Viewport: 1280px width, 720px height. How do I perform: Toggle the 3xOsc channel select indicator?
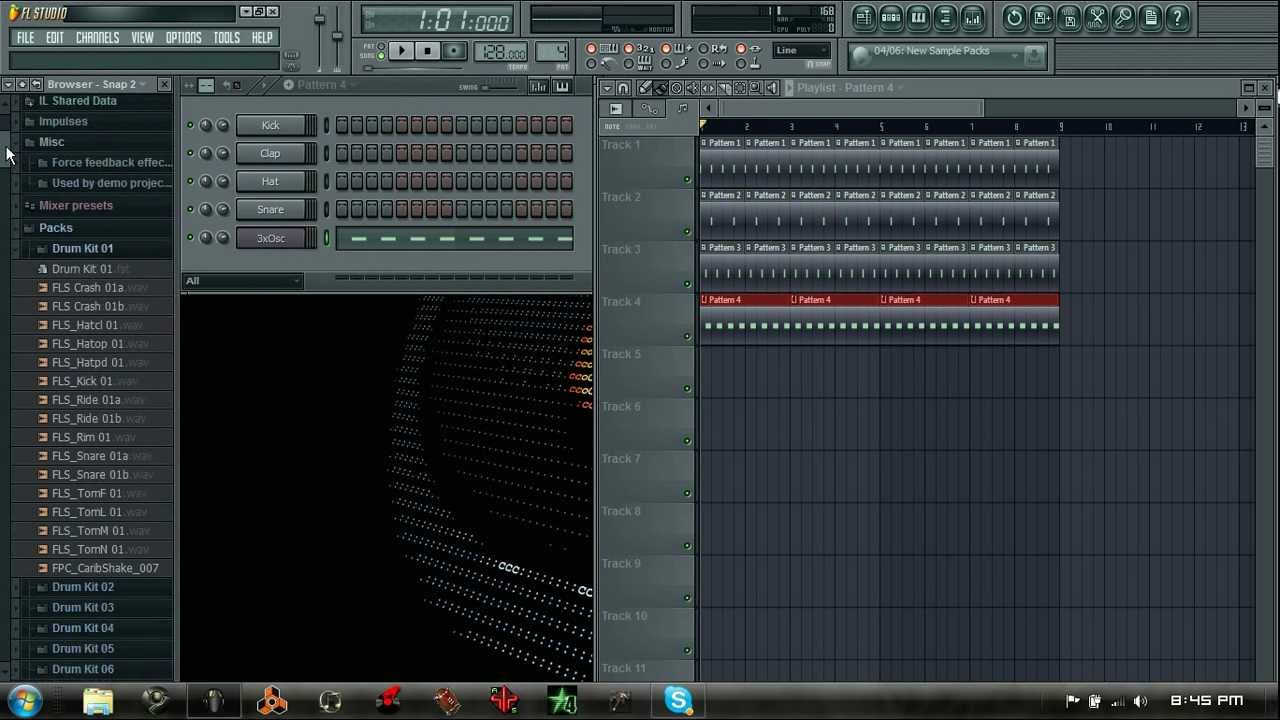click(x=326, y=238)
